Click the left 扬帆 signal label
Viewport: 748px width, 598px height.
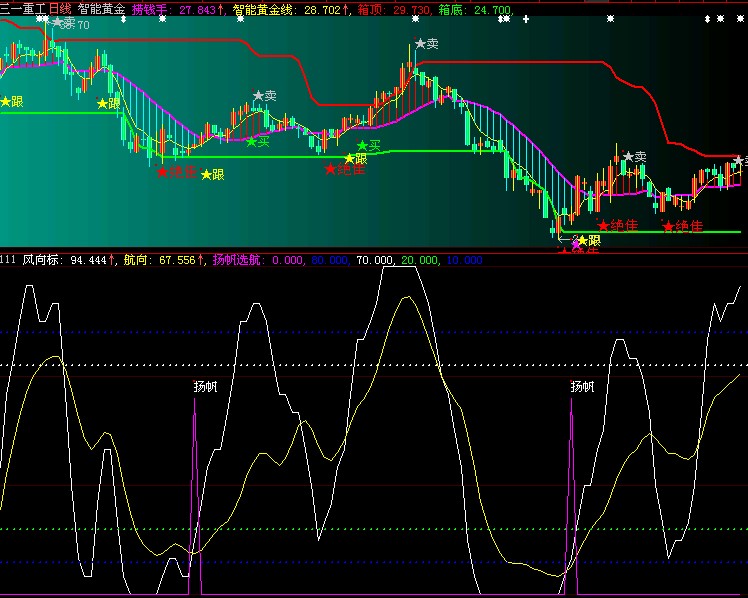pyautogui.click(x=205, y=386)
